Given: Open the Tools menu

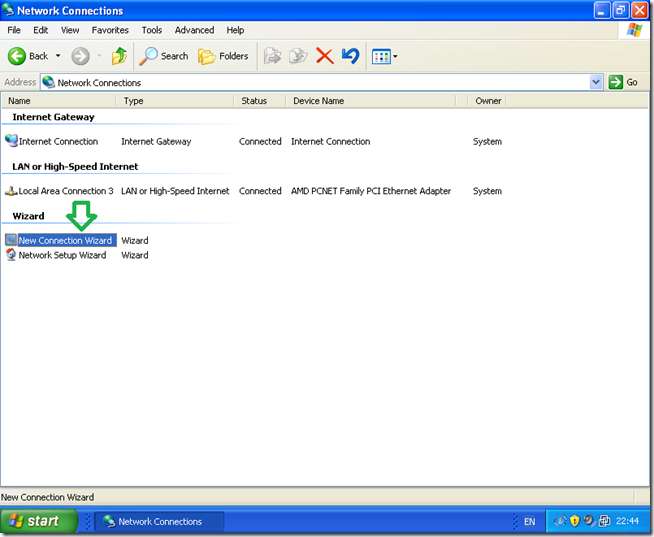Looking at the screenshot, I should click(x=151, y=30).
